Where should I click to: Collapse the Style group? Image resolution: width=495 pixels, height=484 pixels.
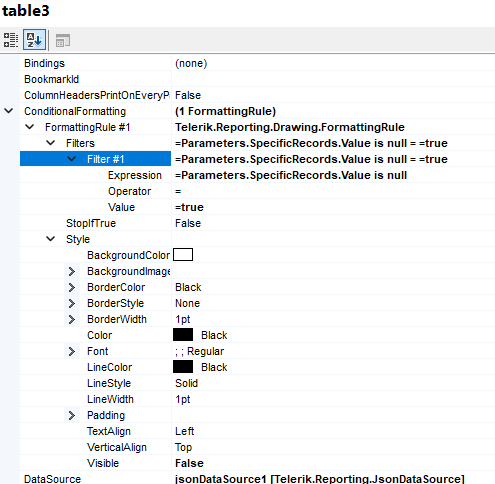point(51,239)
